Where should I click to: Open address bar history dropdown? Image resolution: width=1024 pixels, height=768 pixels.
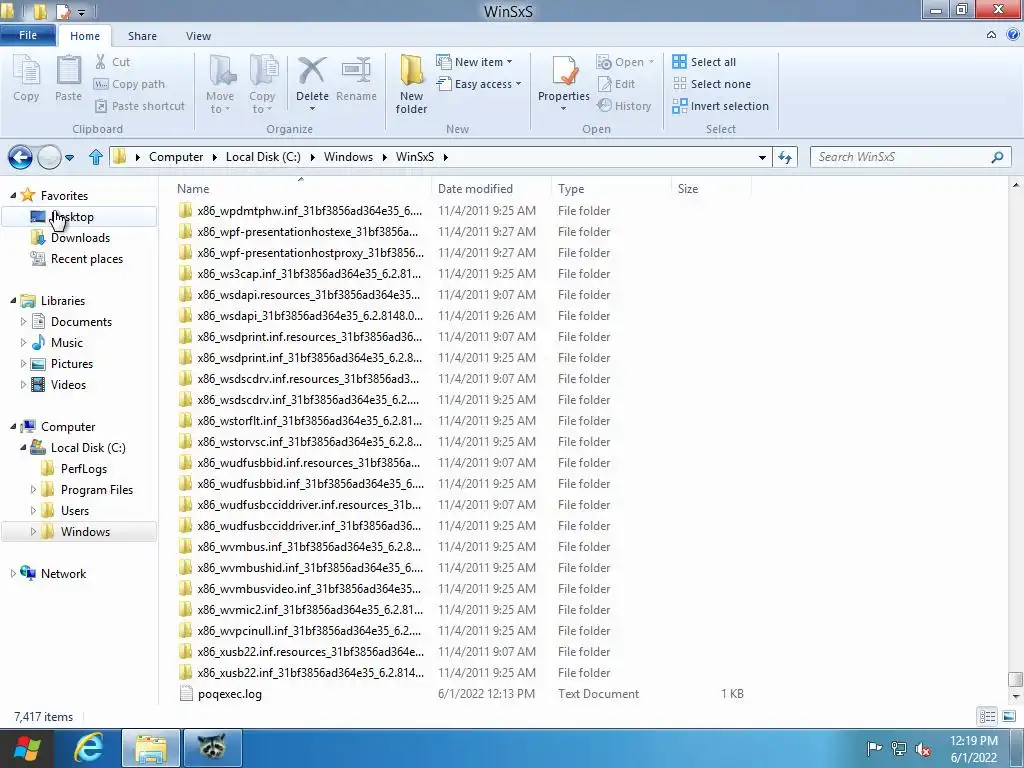tap(762, 157)
